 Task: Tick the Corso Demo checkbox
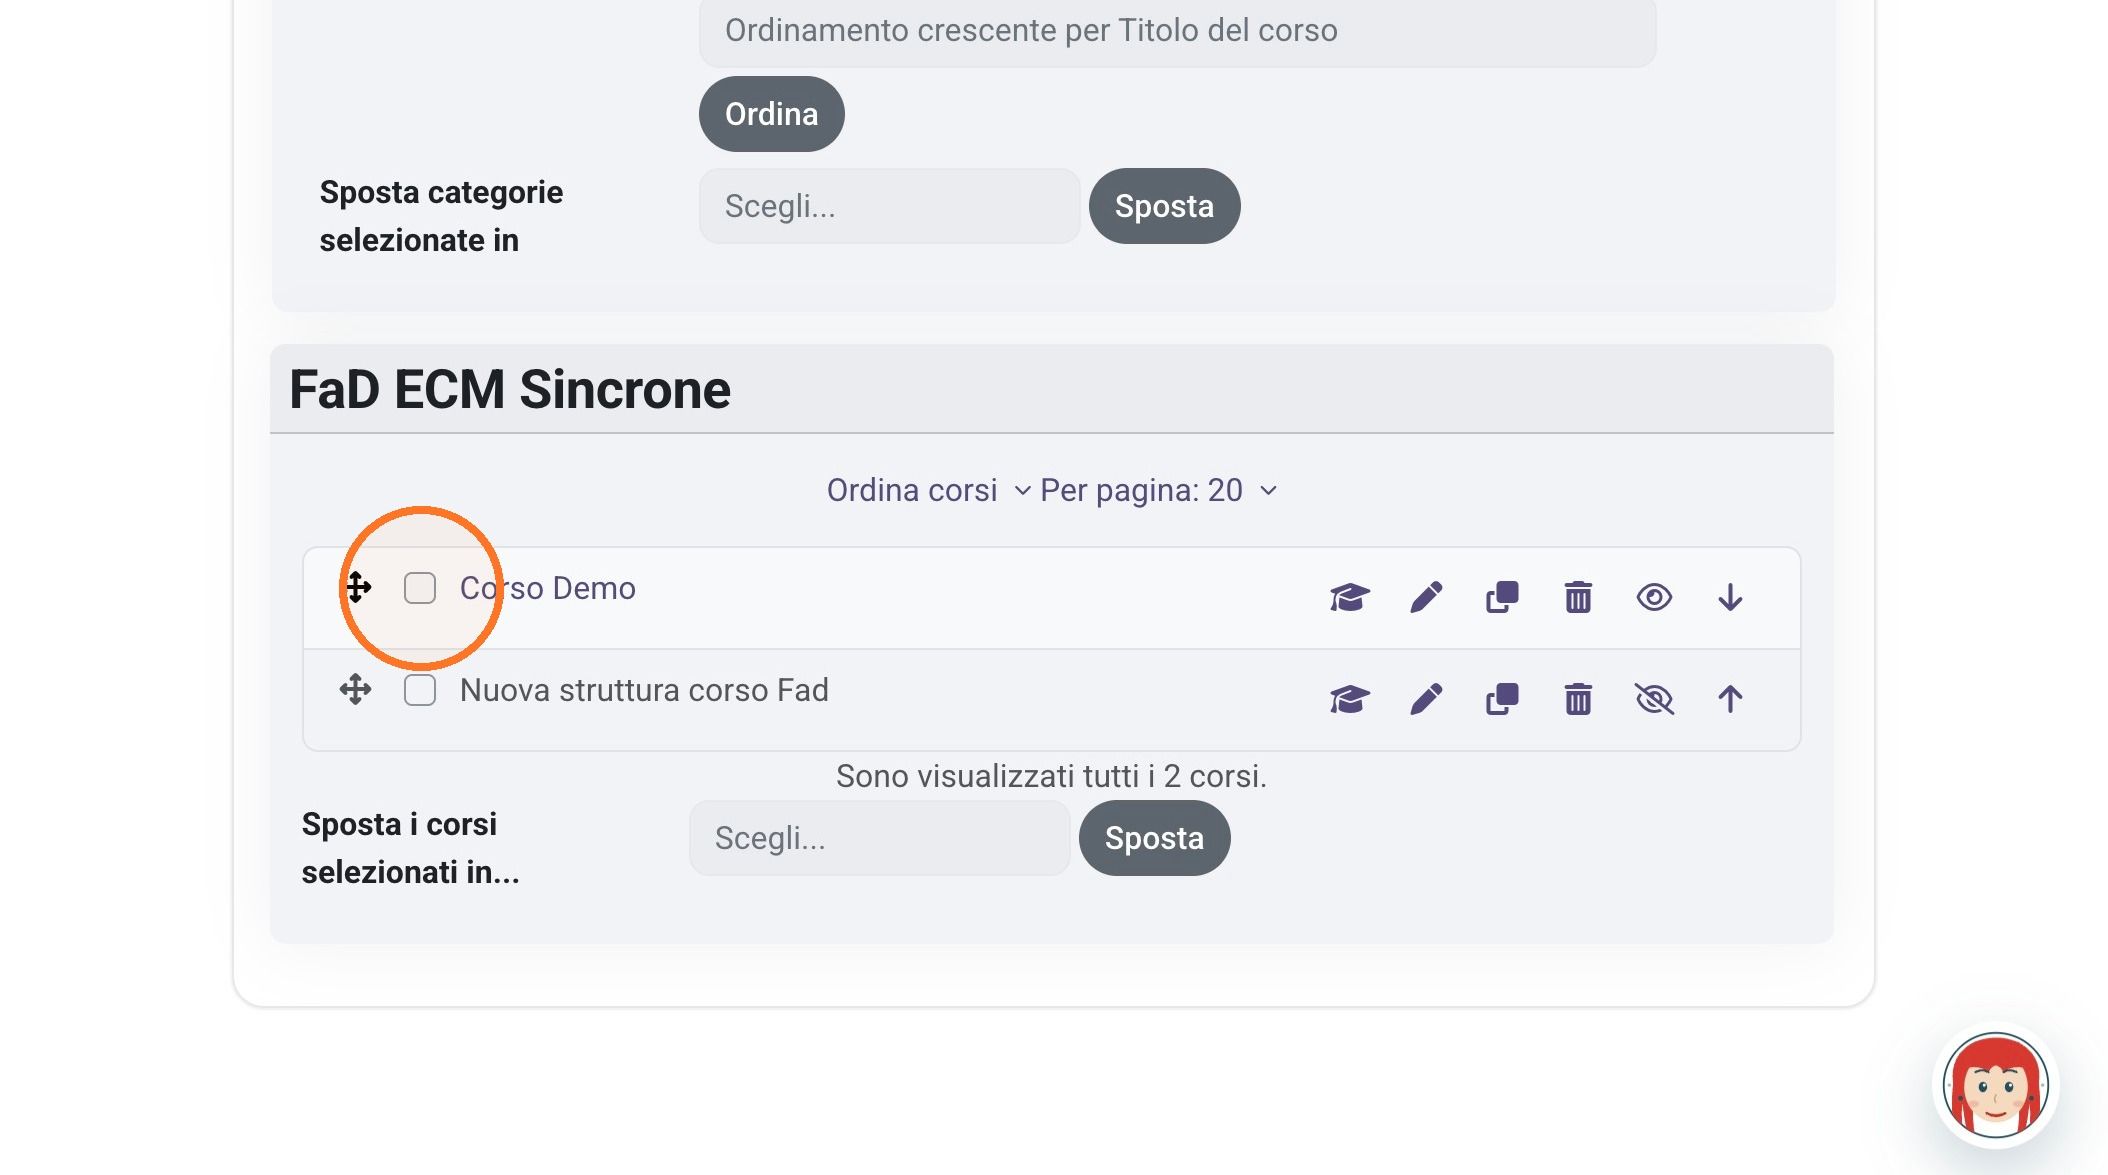420,588
